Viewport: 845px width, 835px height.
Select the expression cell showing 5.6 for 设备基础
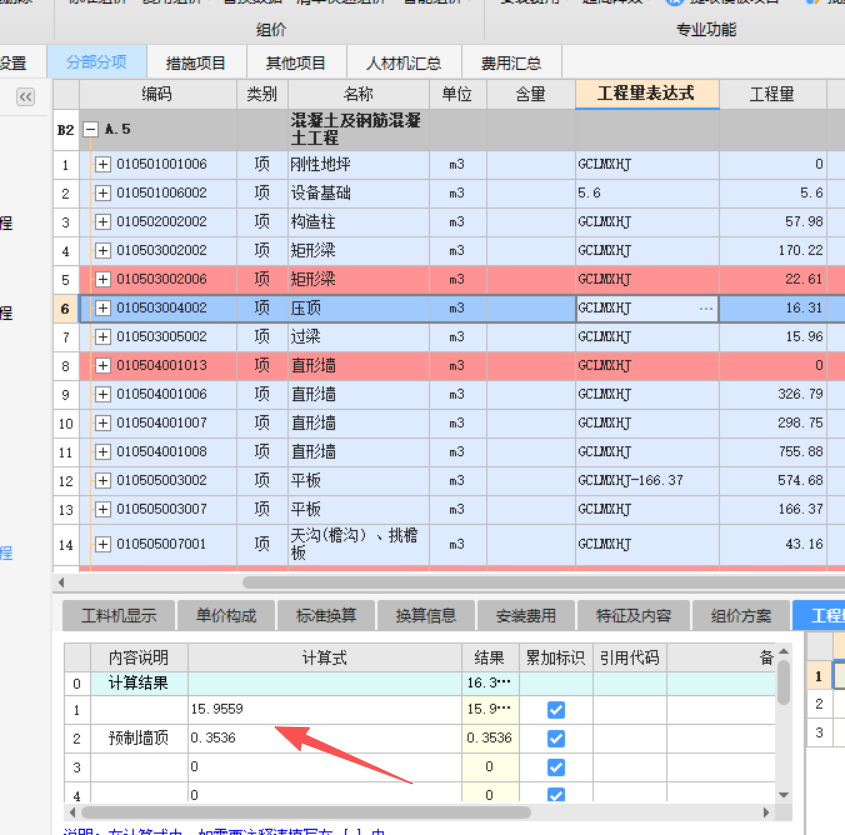point(647,193)
